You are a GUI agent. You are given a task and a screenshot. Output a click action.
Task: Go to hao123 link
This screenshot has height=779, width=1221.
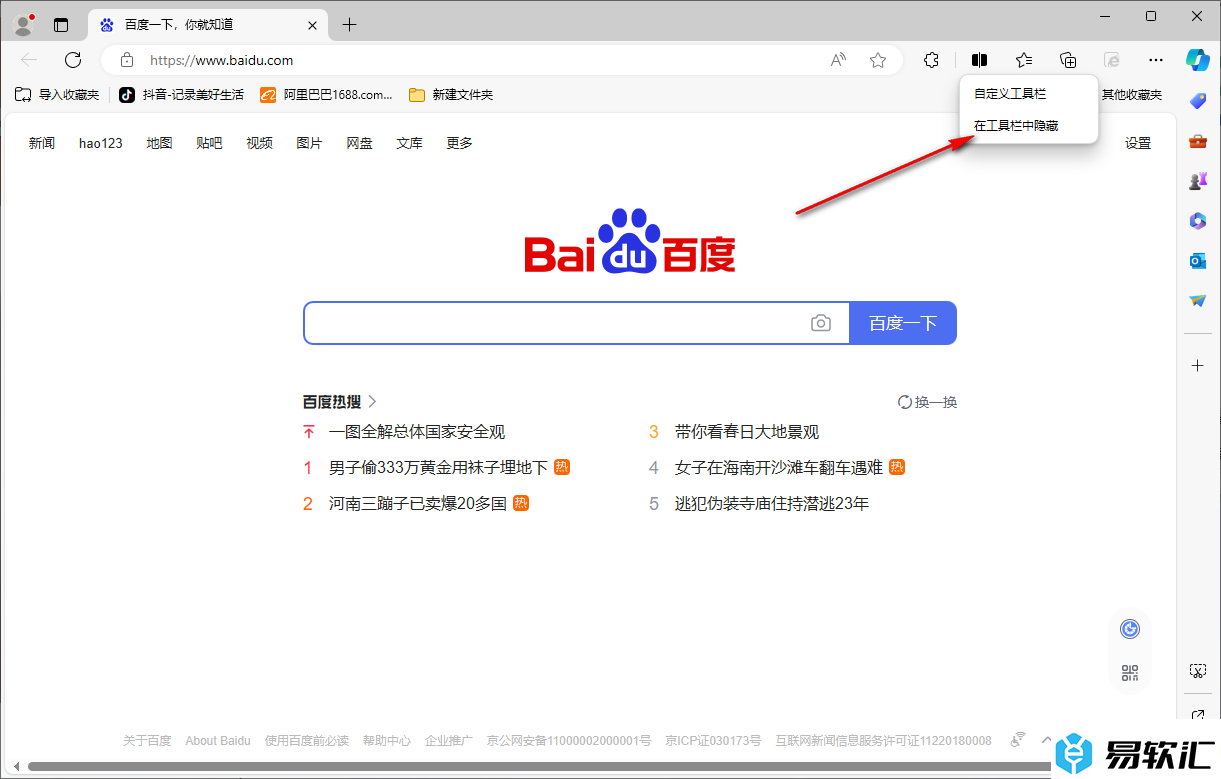101,143
